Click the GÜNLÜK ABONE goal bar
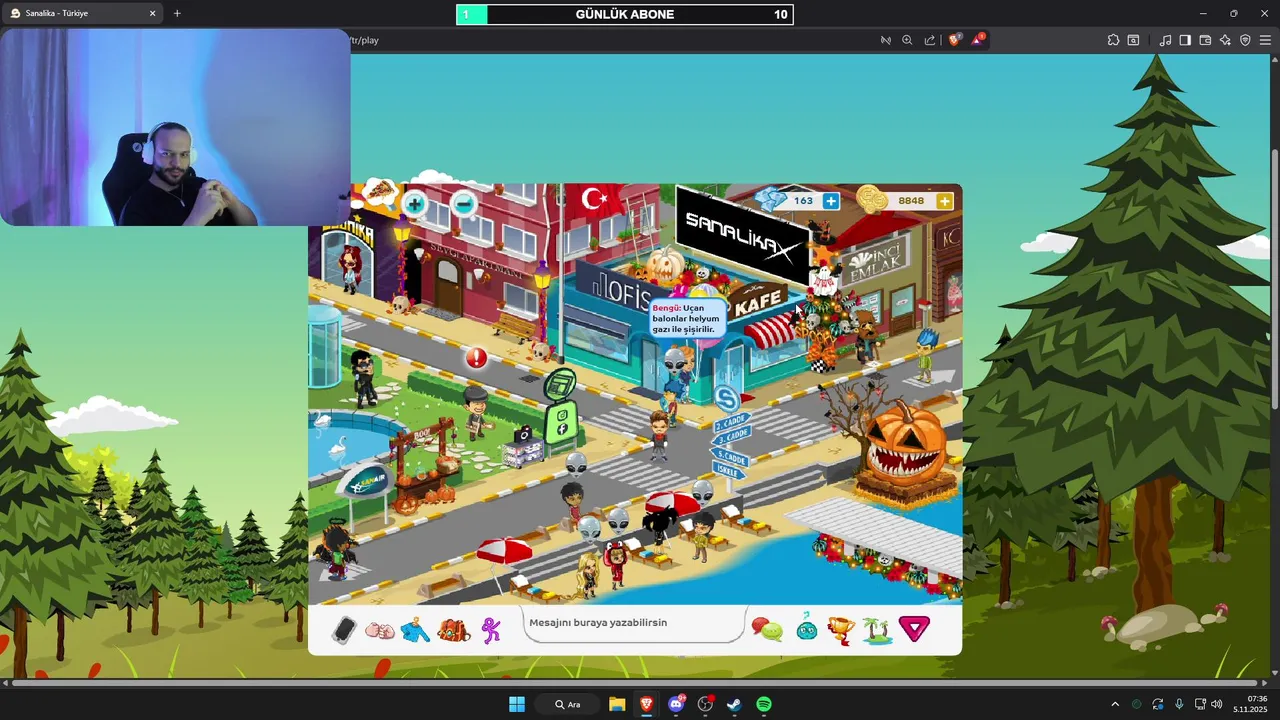Image resolution: width=1280 pixels, height=720 pixels. [x=625, y=14]
